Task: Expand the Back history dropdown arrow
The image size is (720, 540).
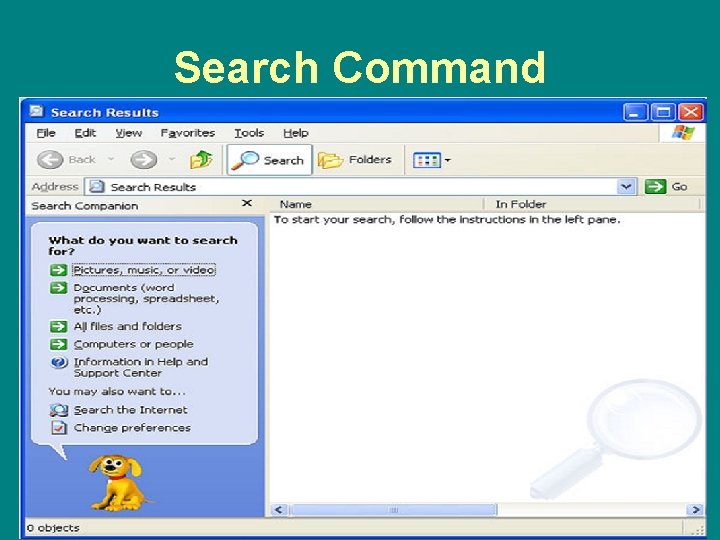Action: click(x=111, y=159)
